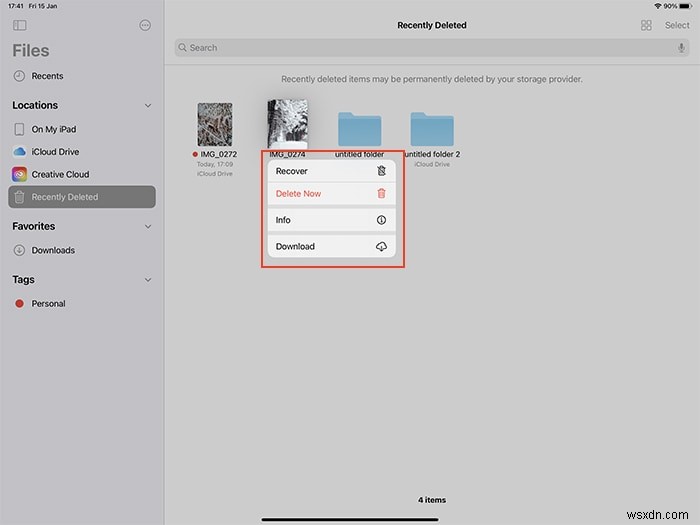Open the untitled folder 2 icon

432,129
